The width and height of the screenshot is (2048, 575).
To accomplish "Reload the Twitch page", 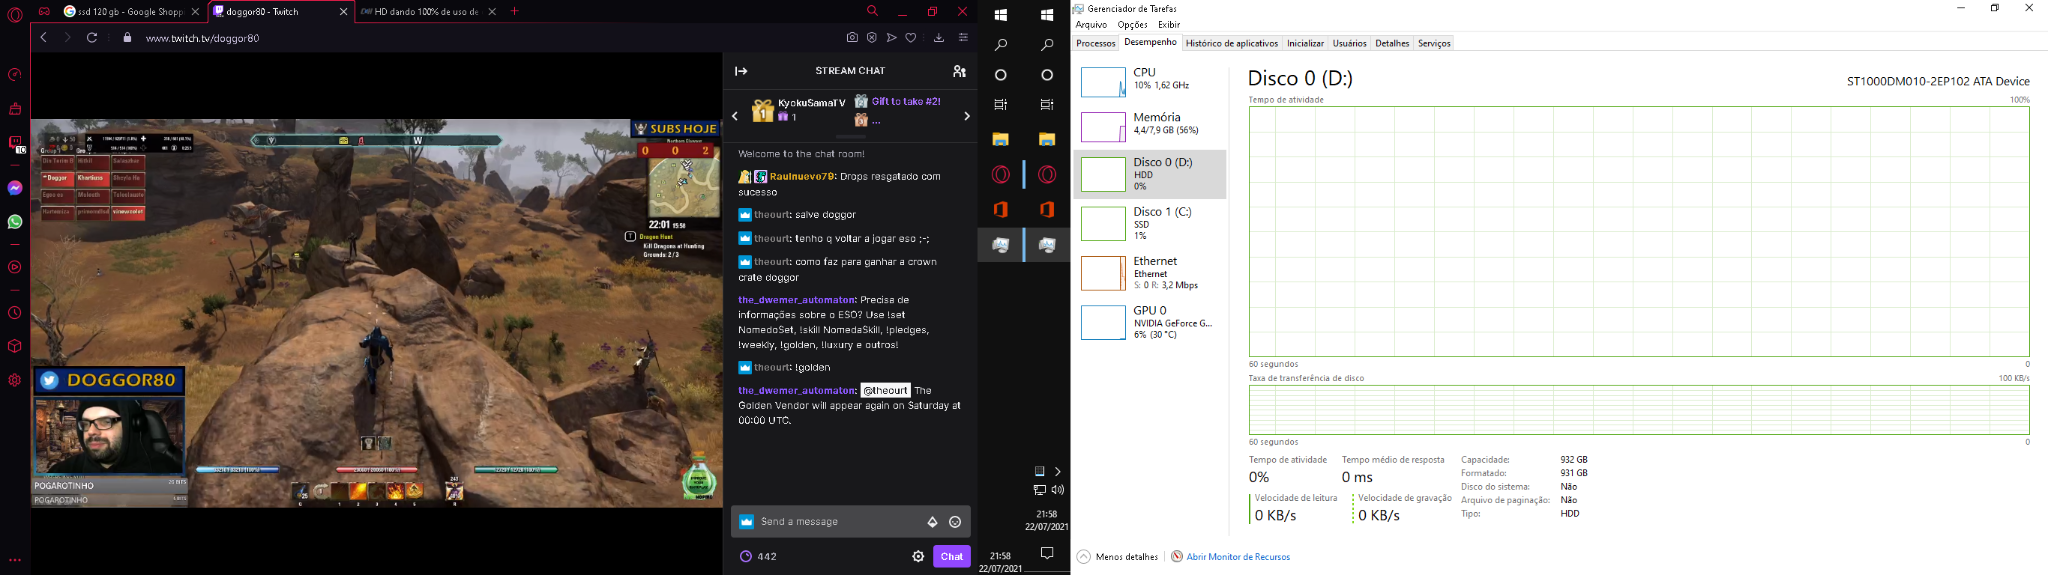I will click(x=92, y=38).
